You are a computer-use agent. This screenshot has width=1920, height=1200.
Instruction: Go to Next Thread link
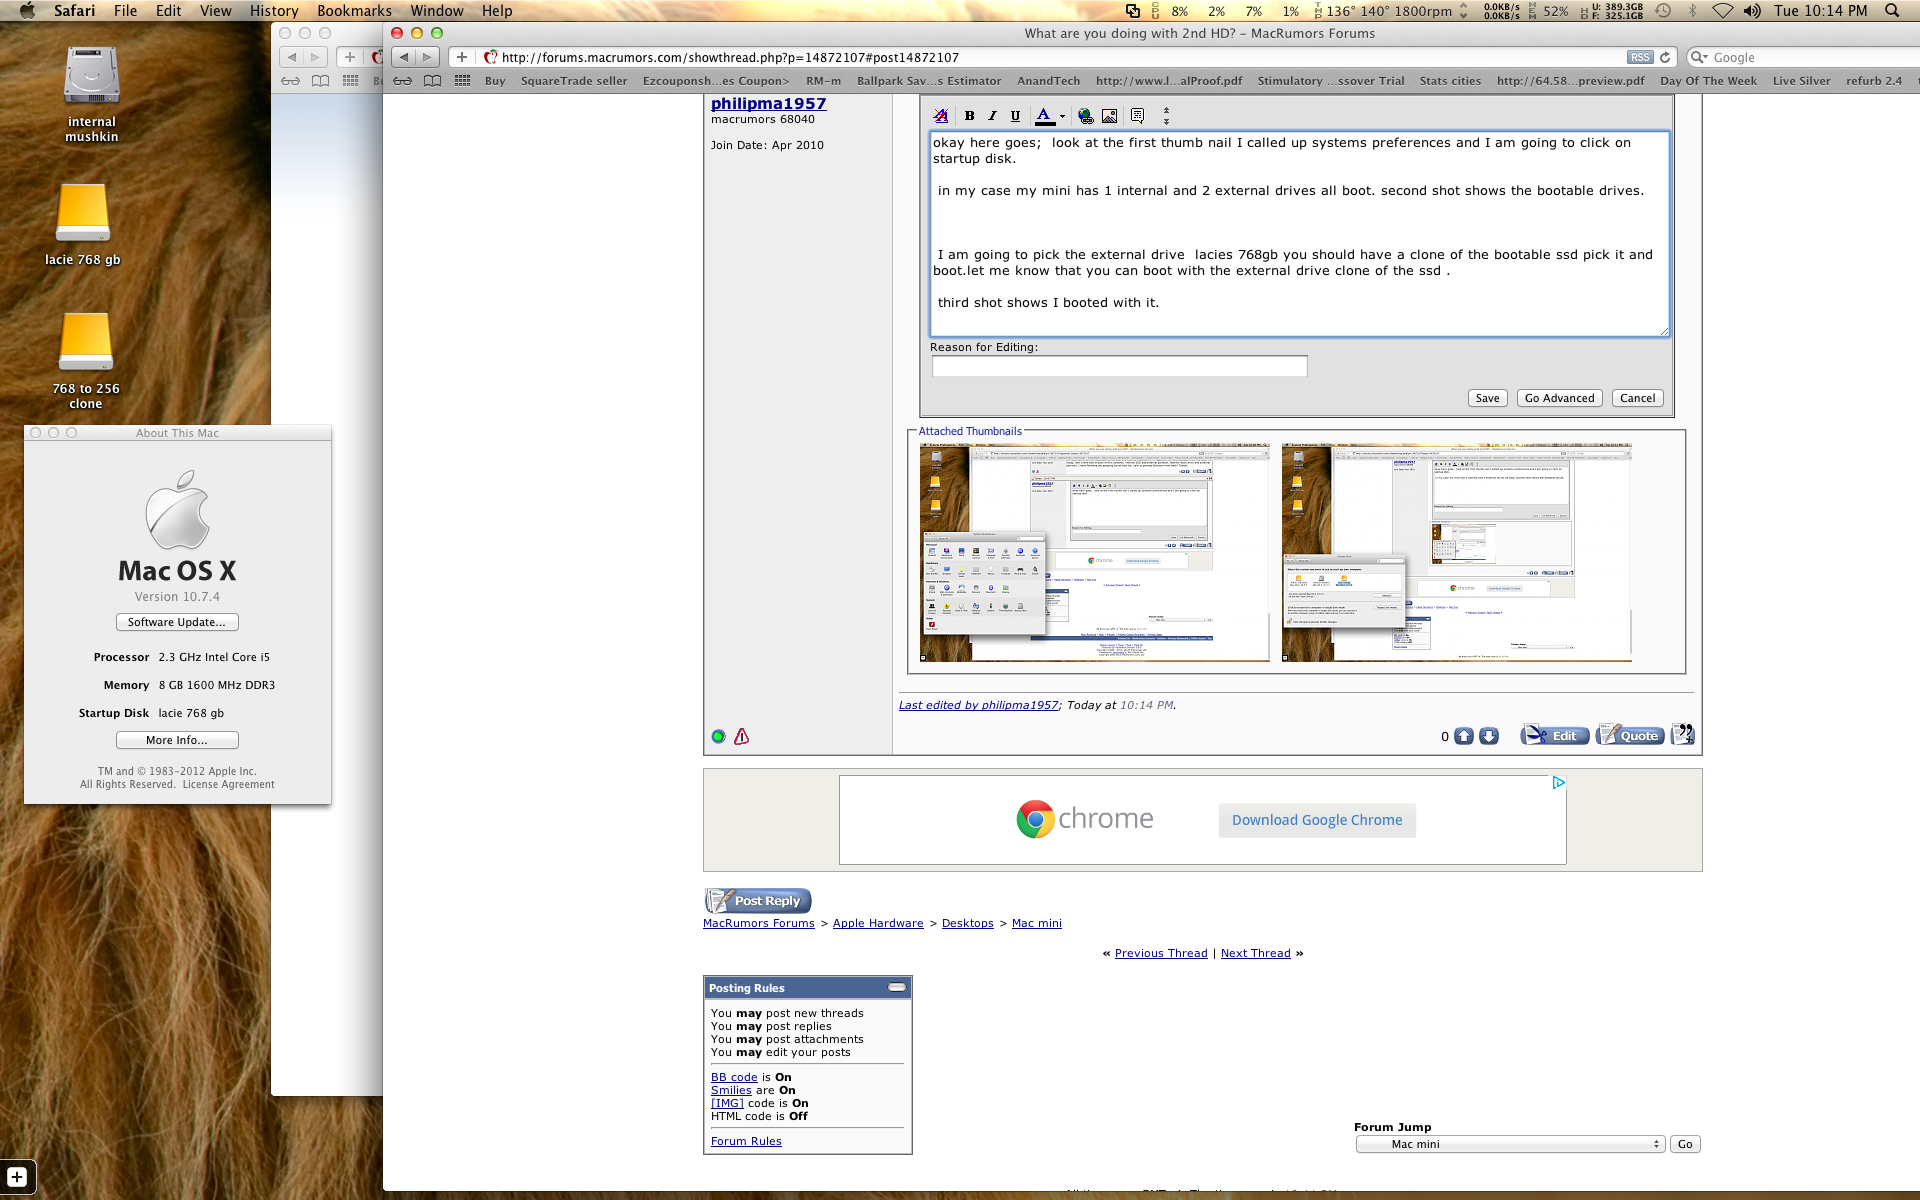pos(1255,953)
